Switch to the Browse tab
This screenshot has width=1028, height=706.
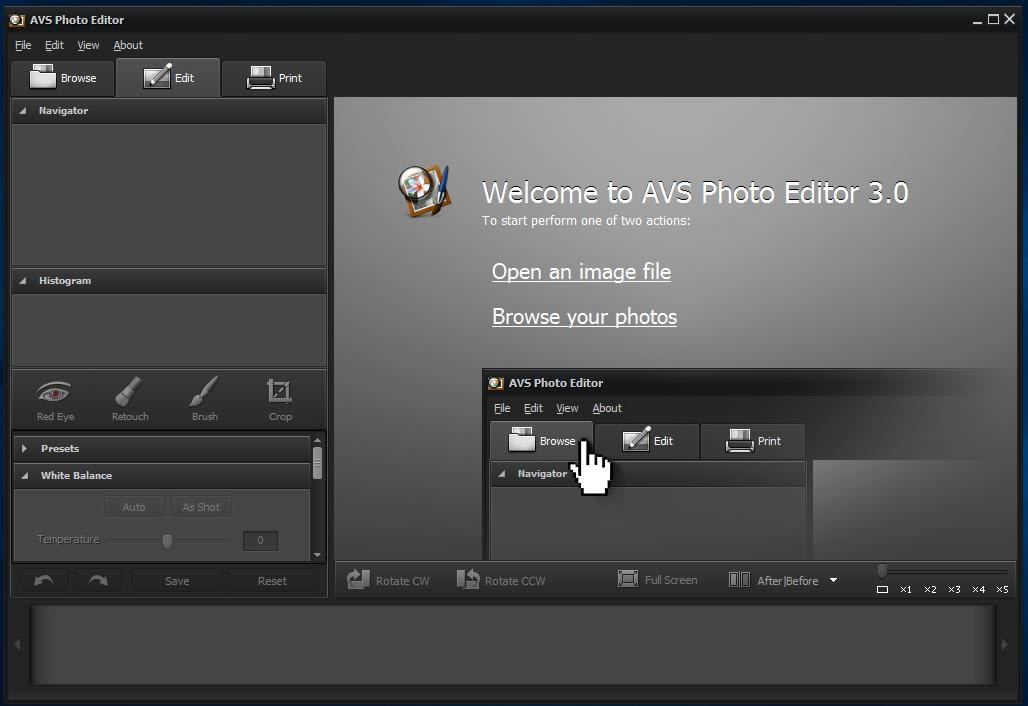coord(63,78)
